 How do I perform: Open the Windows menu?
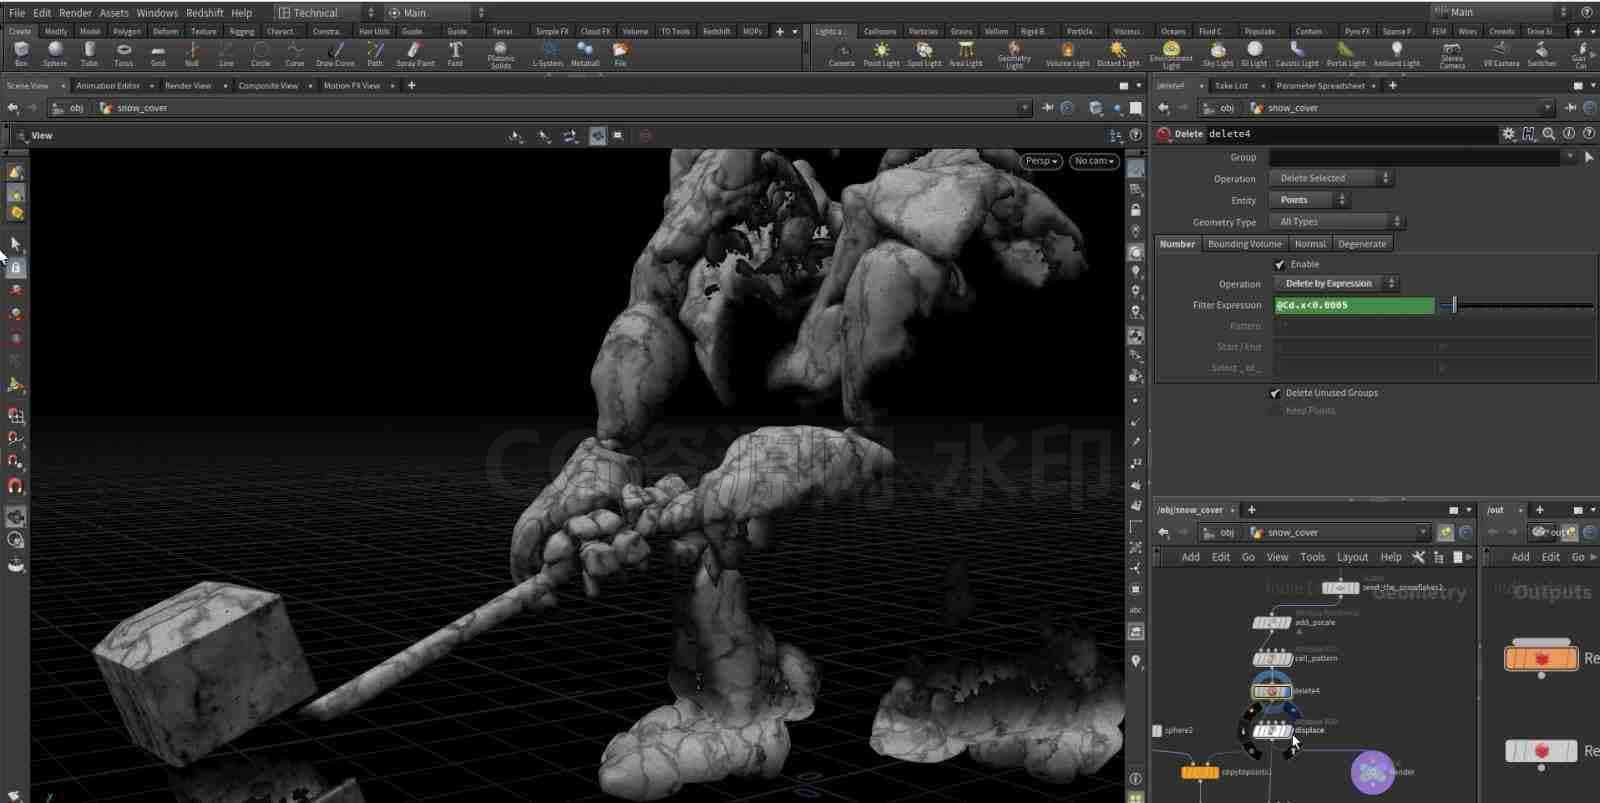157,13
